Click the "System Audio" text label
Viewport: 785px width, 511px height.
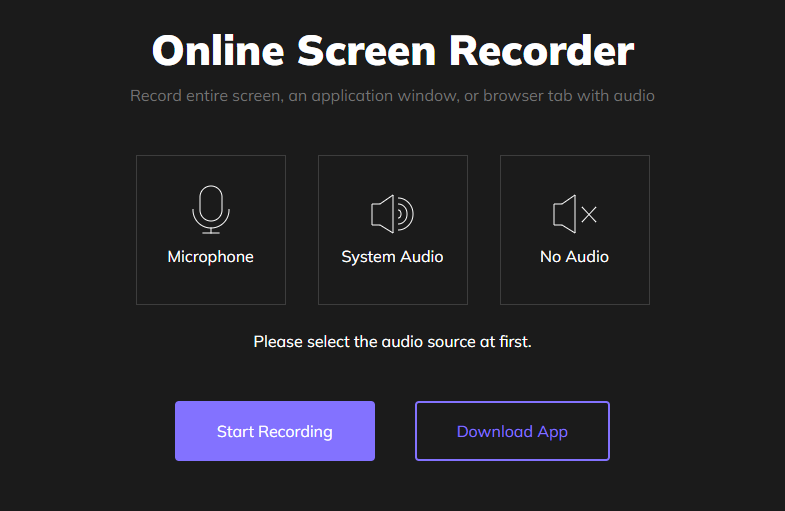click(392, 257)
